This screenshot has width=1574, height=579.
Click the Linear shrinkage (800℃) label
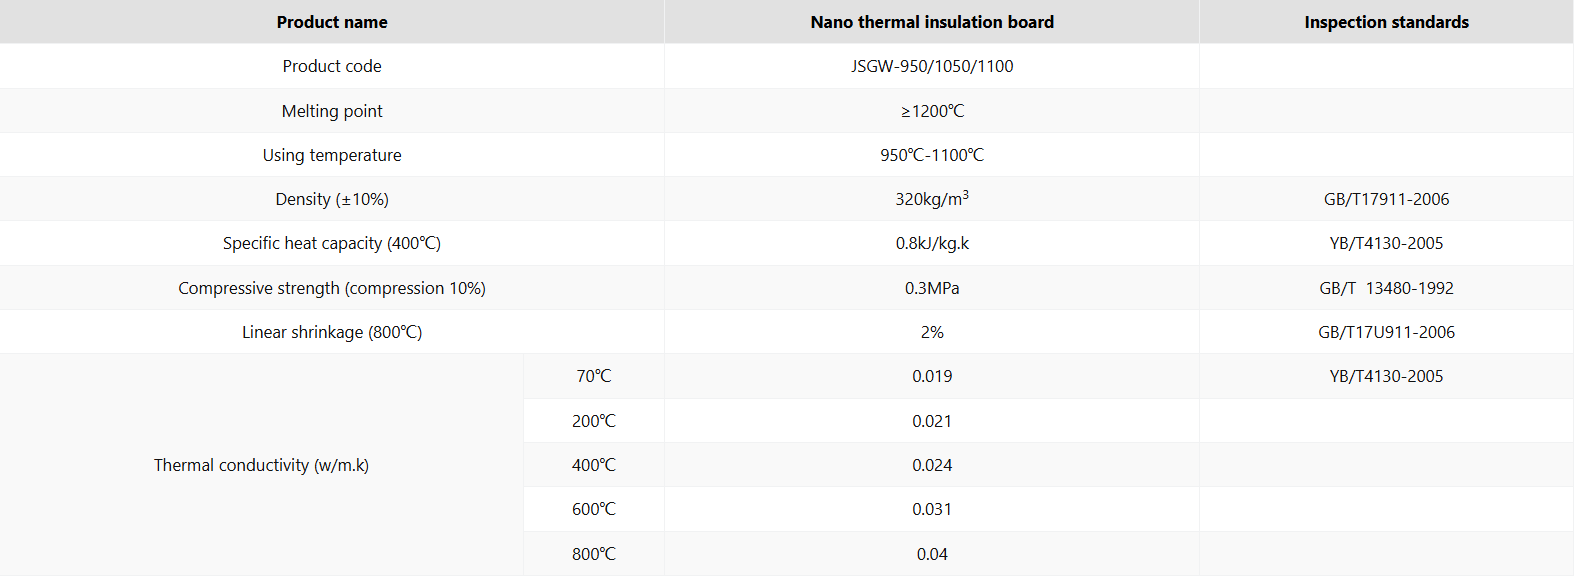click(332, 332)
